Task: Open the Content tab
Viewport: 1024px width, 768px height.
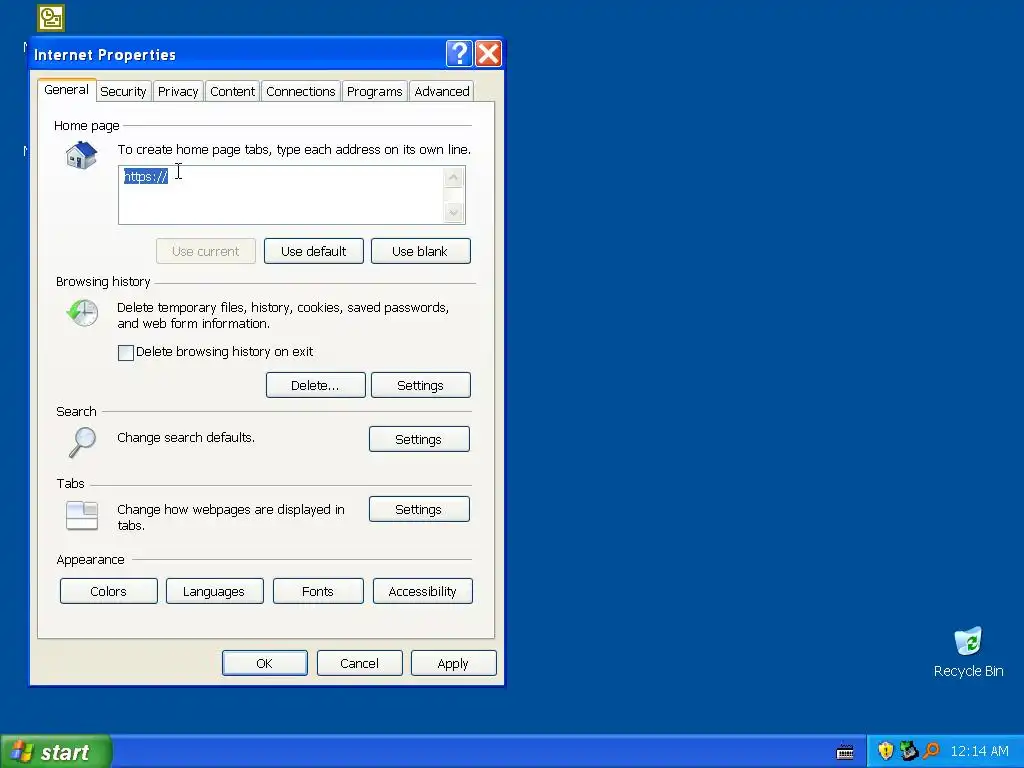Action: click(232, 91)
